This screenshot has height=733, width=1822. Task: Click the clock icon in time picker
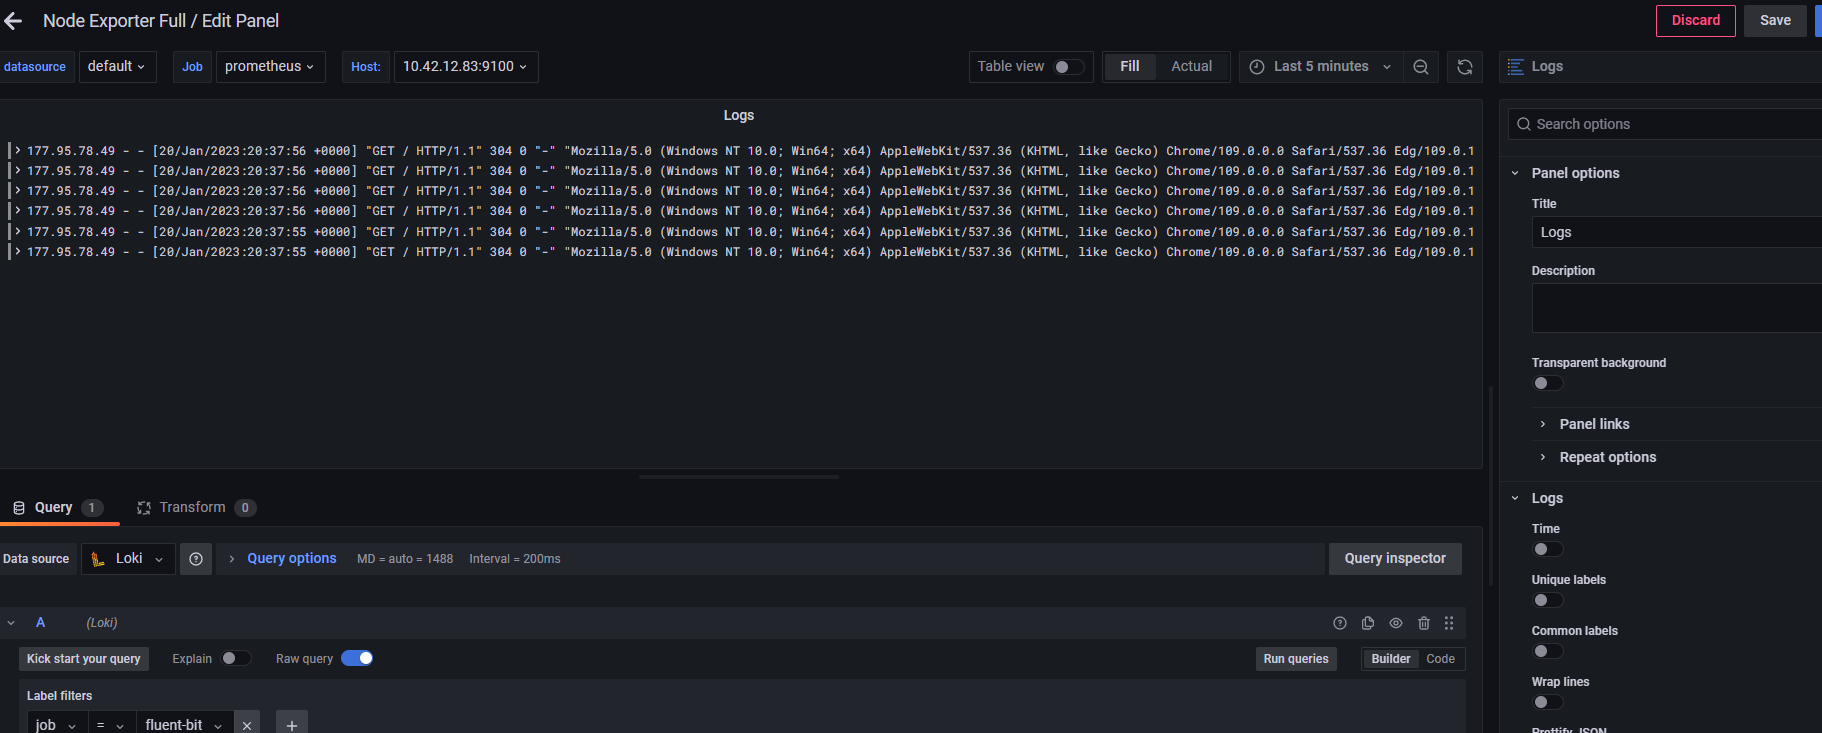(1257, 67)
